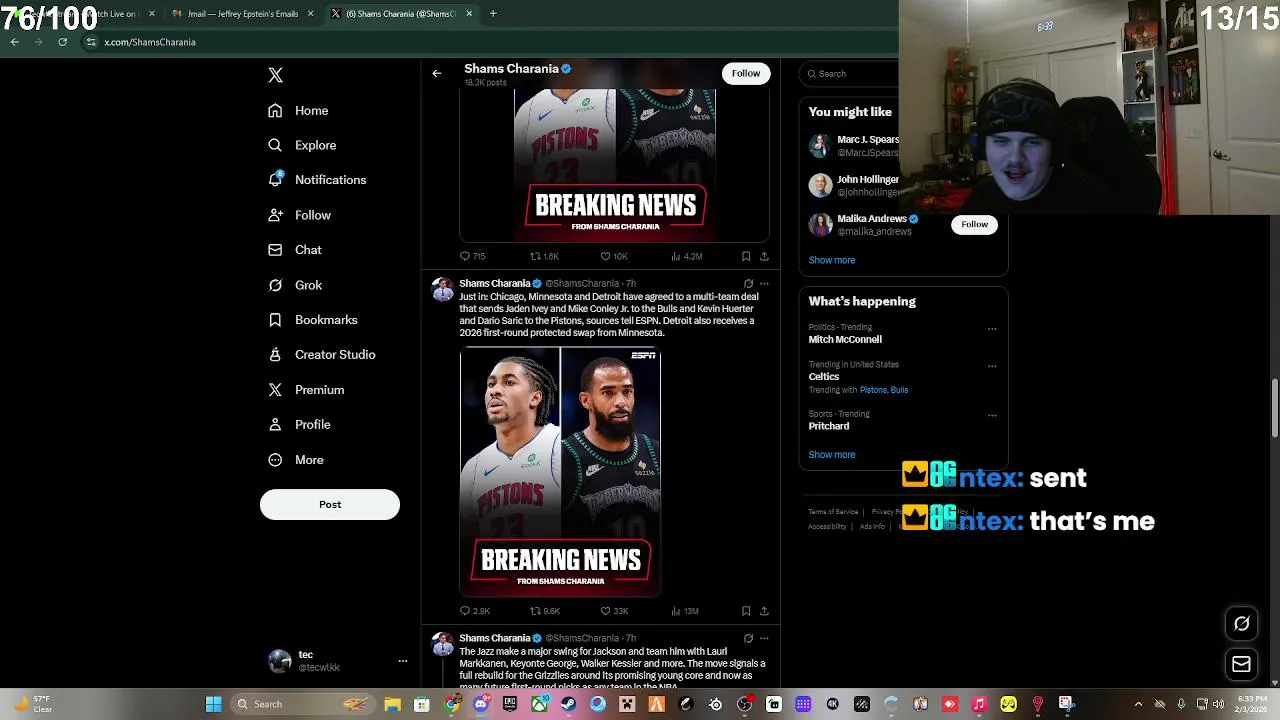The width and height of the screenshot is (1280, 720).
Task: Repost the tweet with 9.6K reposts
Action: (x=545, y=611)
